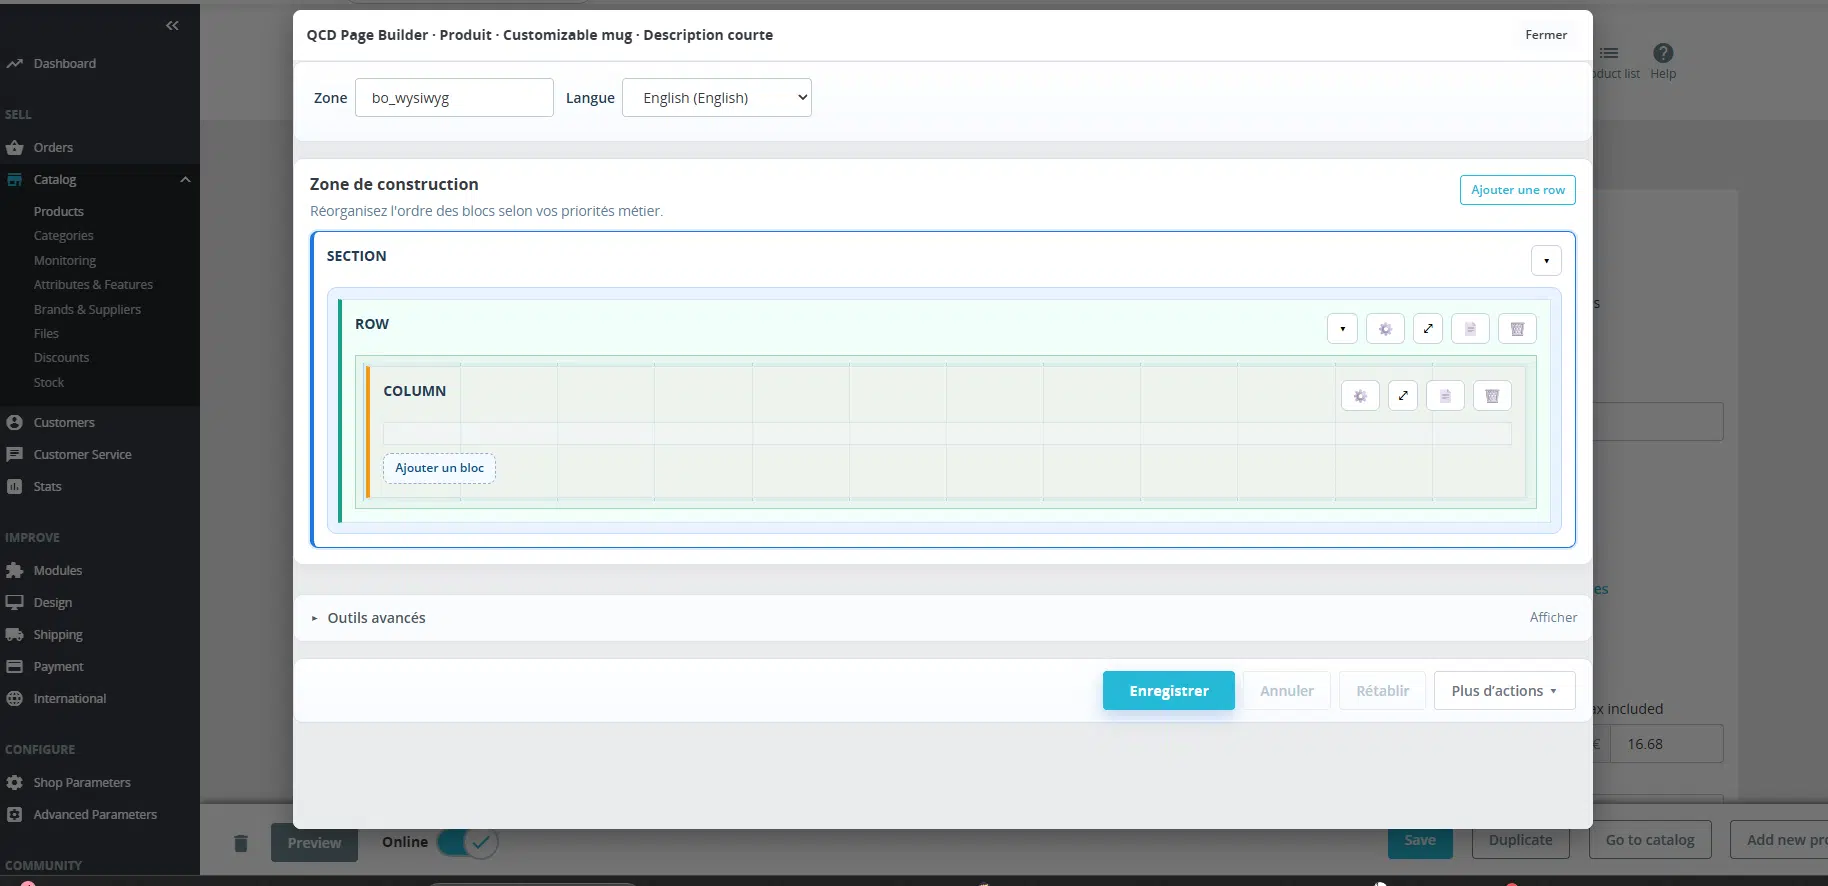The height and width of the screenshot is (886, 1828).
Task: Click the Dashboard trend icon
Action: click(14, 64)
